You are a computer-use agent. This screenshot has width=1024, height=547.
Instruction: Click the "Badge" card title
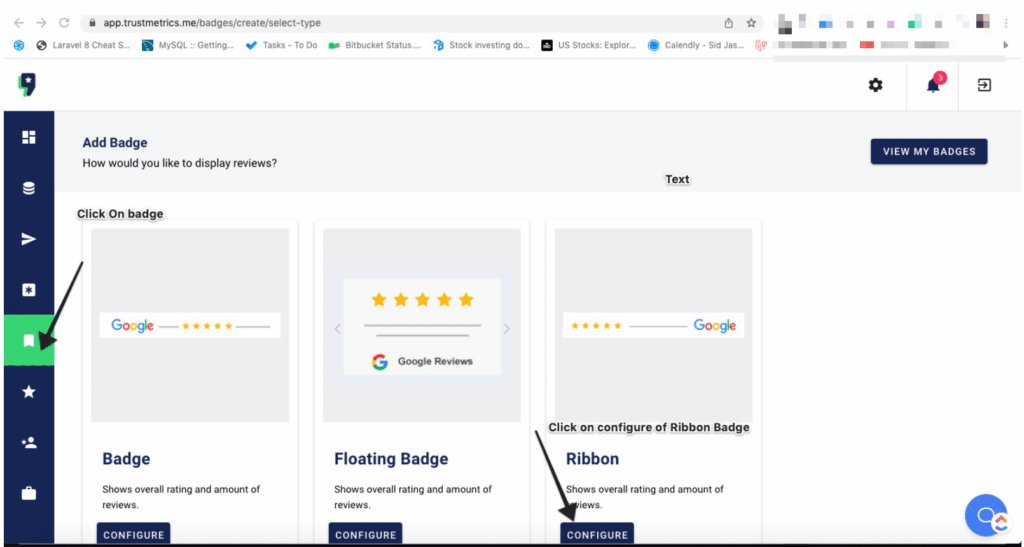(126, 459)
